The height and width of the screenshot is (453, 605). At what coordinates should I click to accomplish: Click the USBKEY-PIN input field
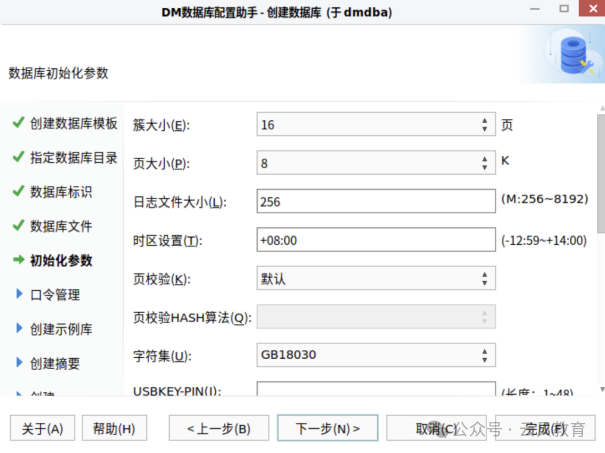[376, 388]
